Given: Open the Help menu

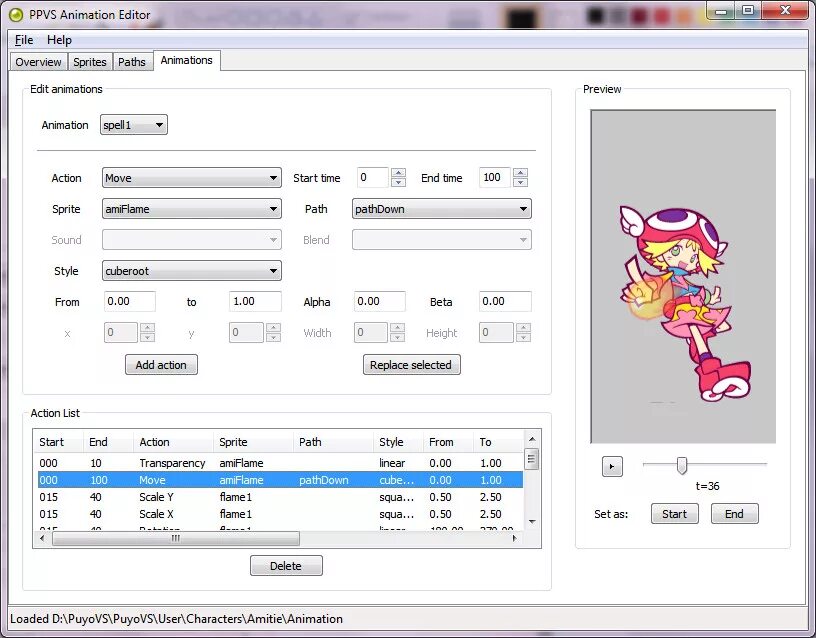Looking at the screenshot, I should tap(59, 40).
